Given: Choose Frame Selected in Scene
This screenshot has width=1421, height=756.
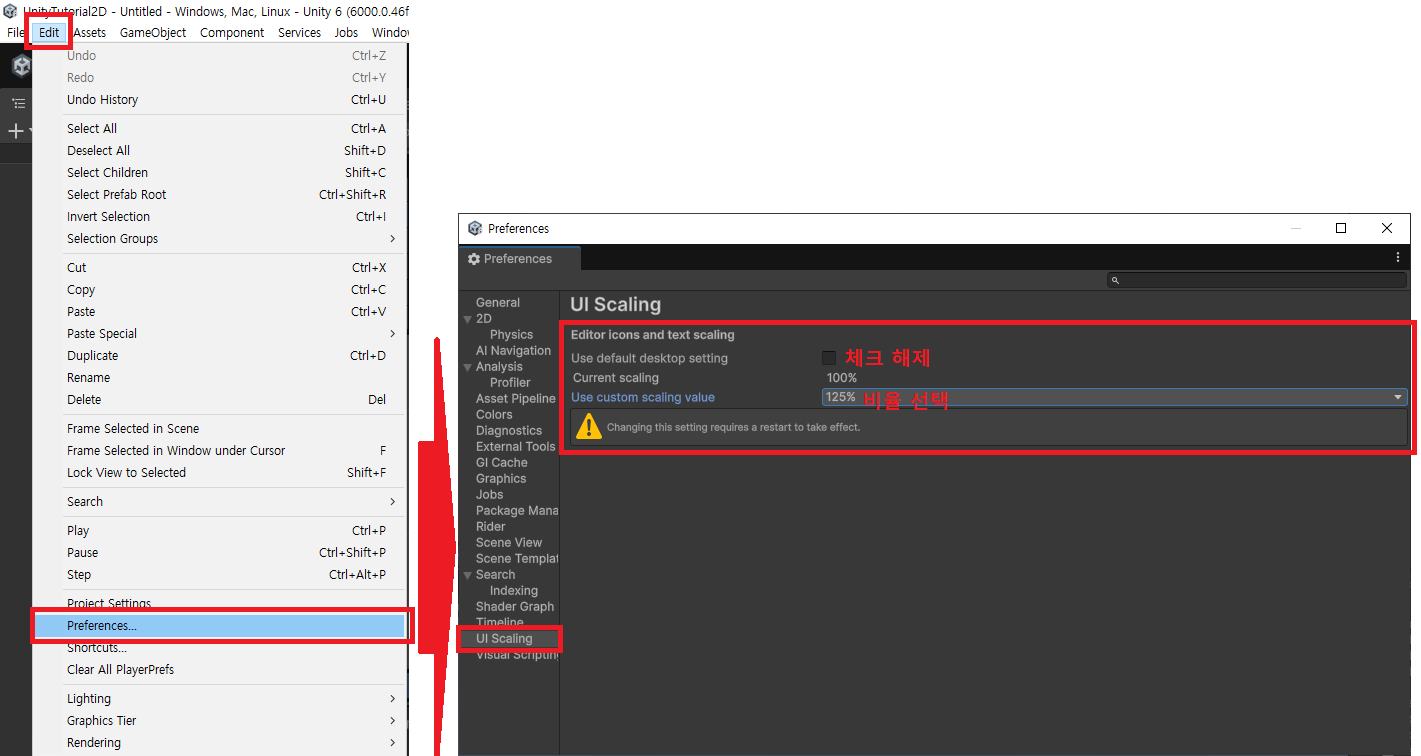Looking at the screenshot, I should pos(220,429).
